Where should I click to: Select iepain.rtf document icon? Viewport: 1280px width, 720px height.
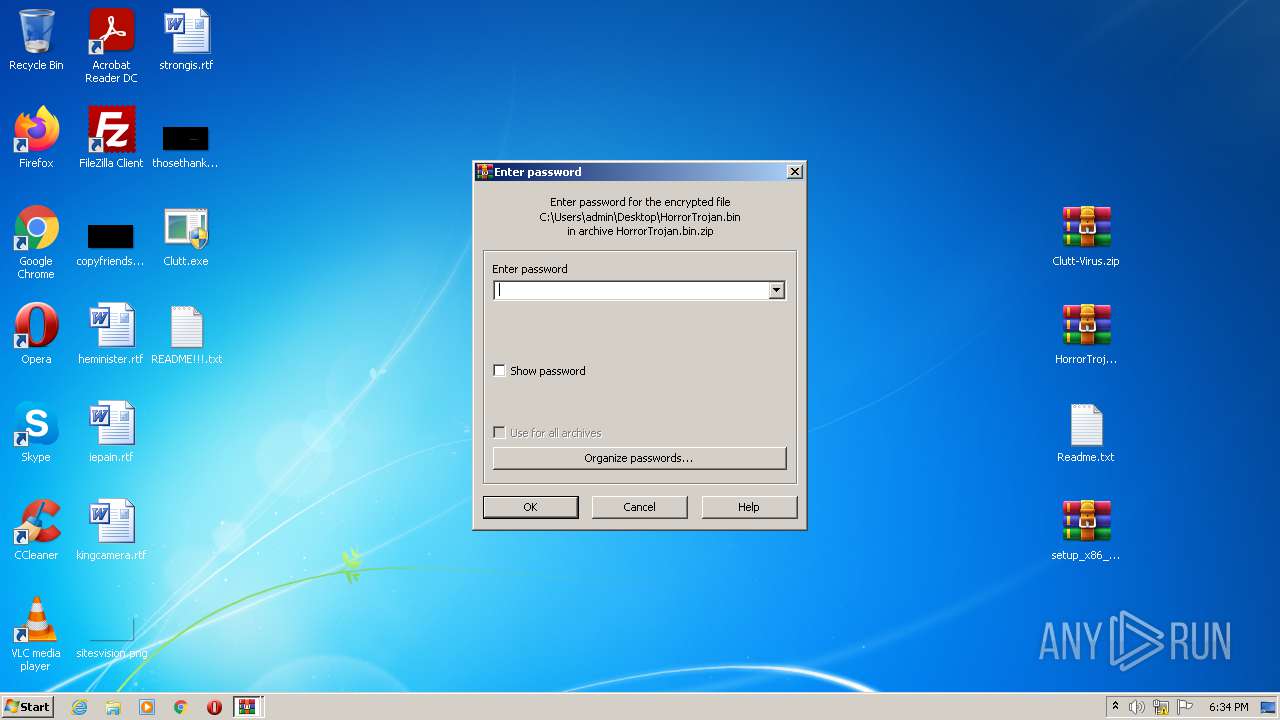(111, 432)
